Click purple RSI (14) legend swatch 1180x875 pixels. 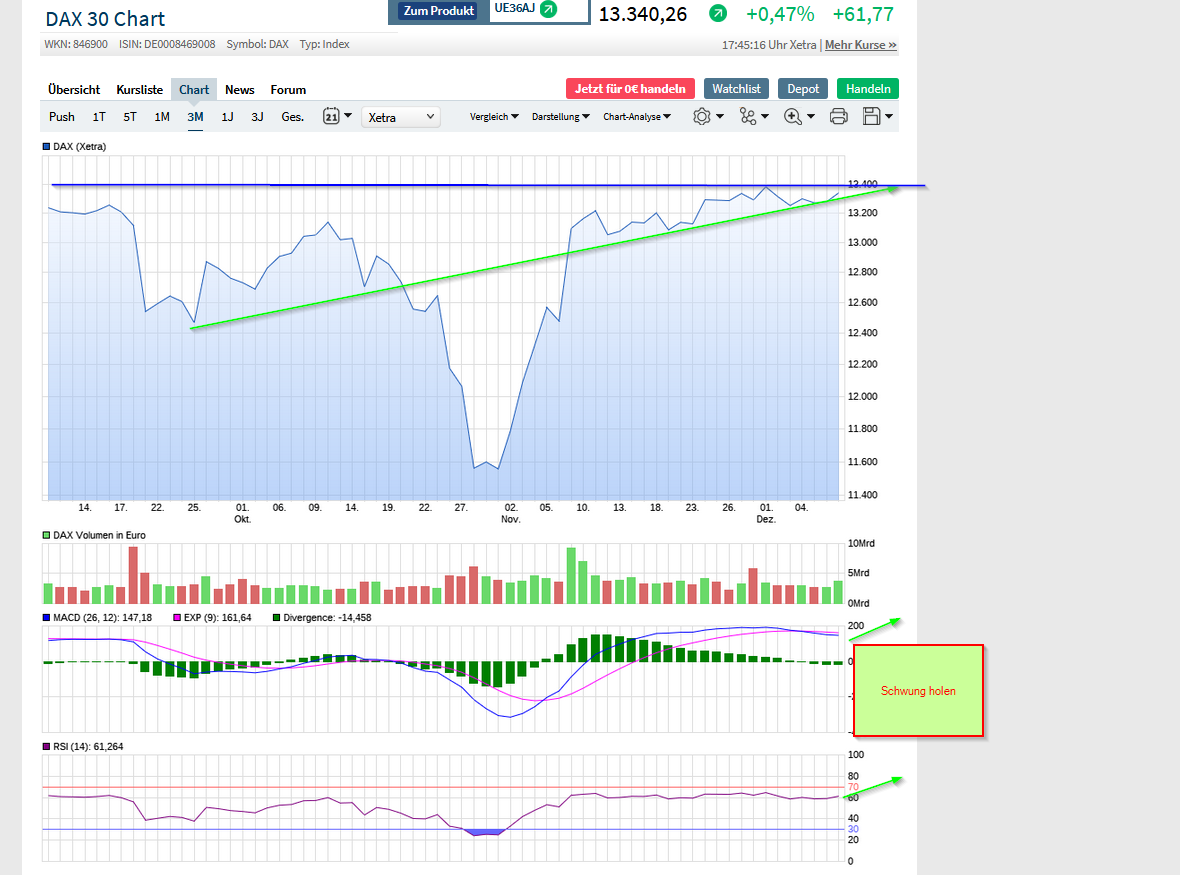[x=46, y=747]
